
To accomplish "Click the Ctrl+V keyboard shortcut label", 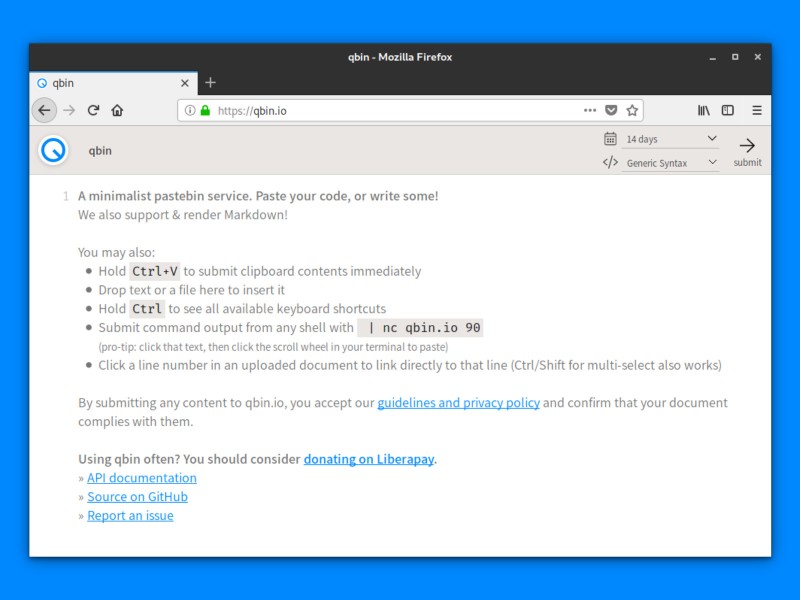I will (155, 271).
